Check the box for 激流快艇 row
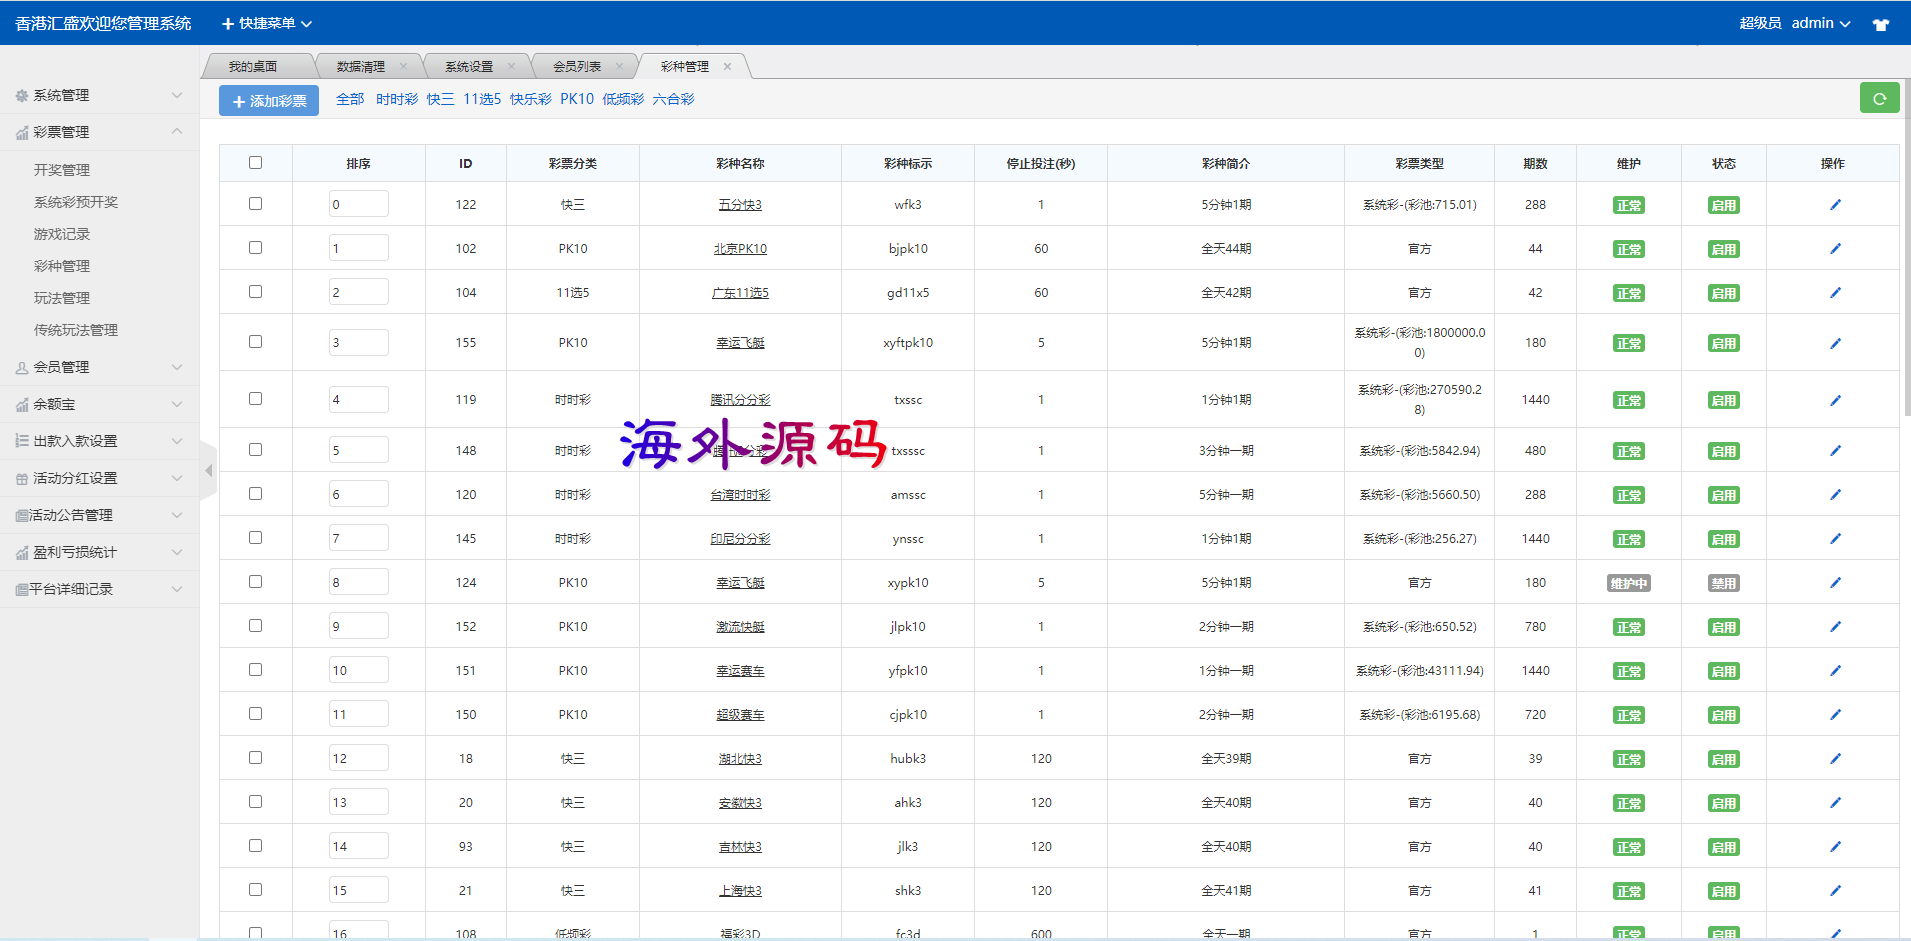The height and width of the screenshot is (941, 1911). (x=255, y=626)
